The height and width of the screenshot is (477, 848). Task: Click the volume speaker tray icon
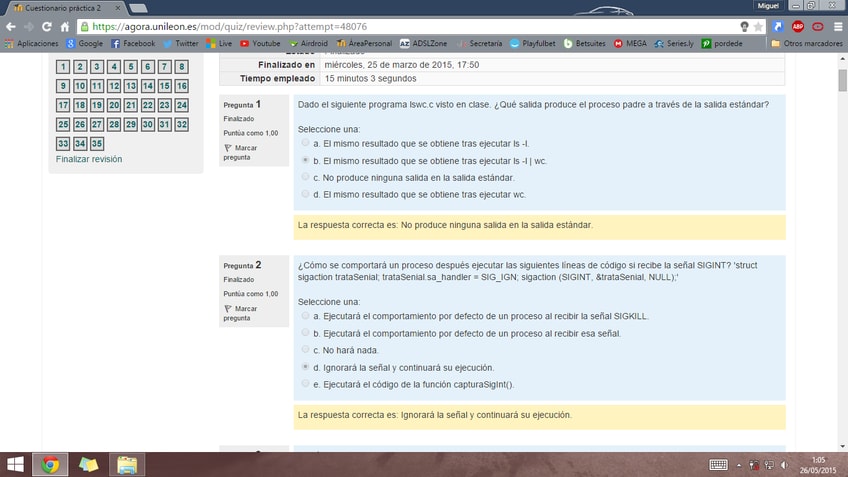click(x=784, y=465)
